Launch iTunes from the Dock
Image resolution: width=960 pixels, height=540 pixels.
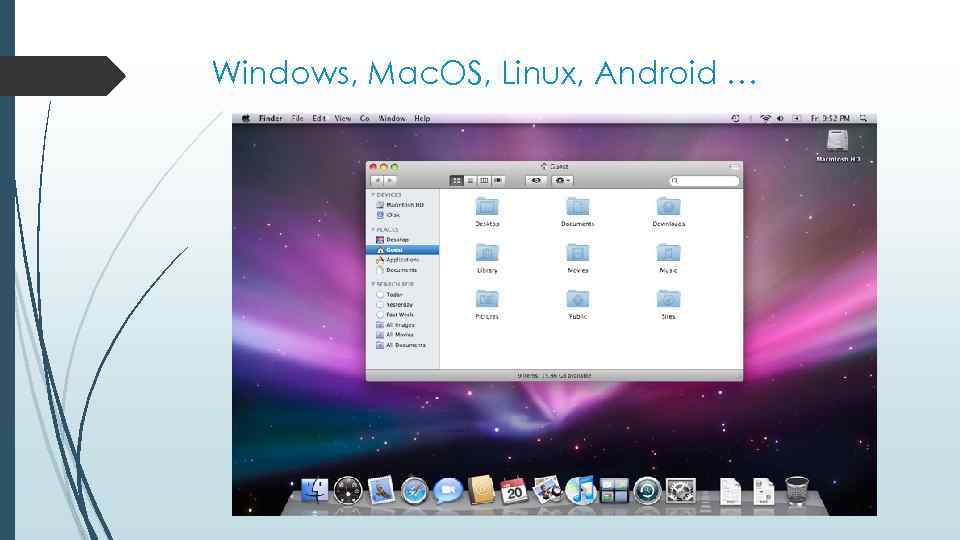pos(580,490)
